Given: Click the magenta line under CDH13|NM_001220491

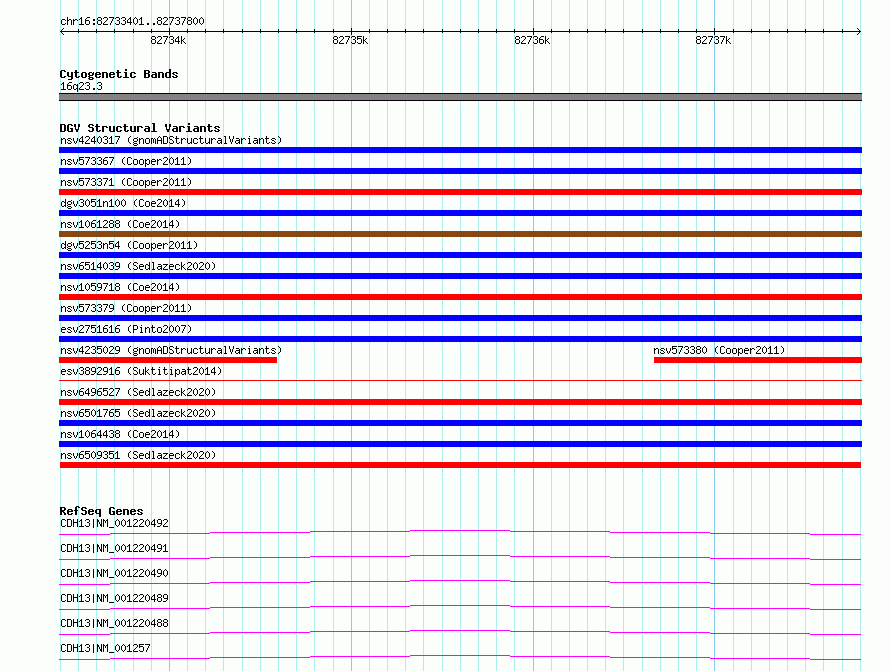Looking at the screenshot, I should [x=460, y=557].
